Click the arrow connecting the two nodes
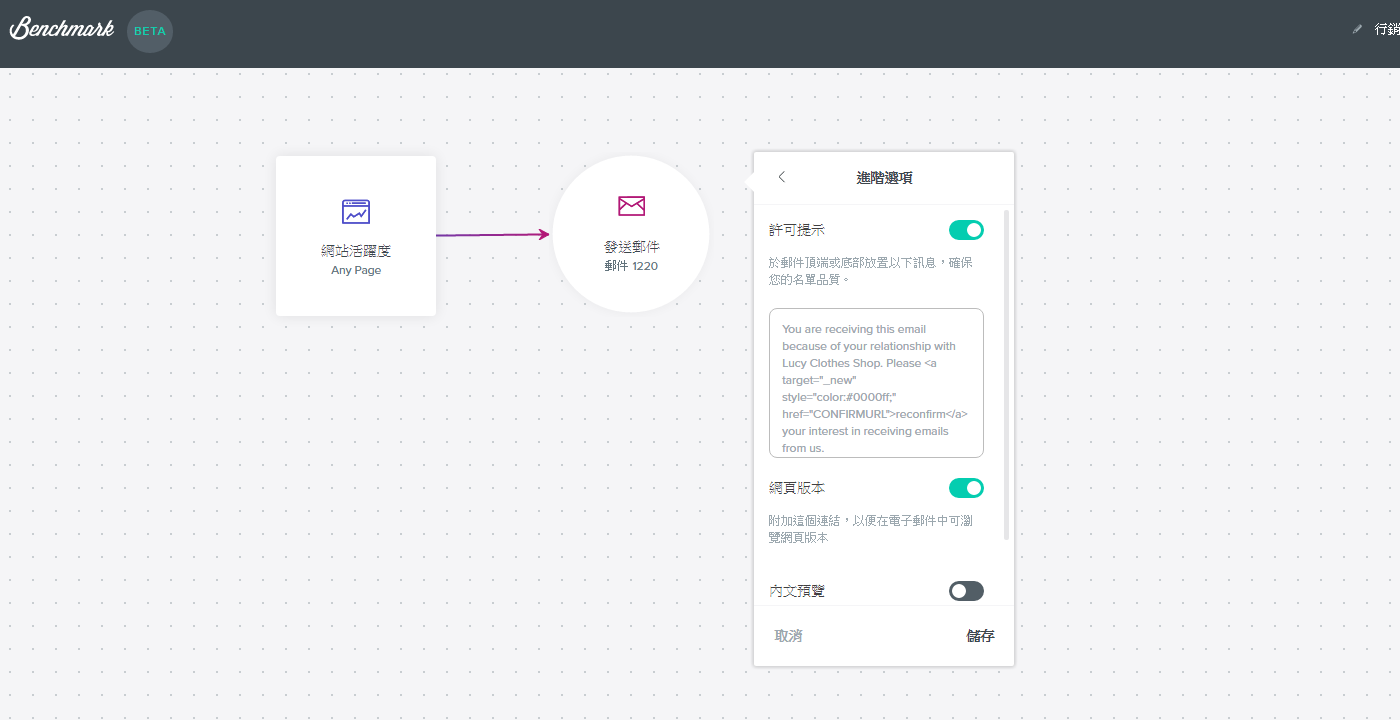 click(493, 235)
